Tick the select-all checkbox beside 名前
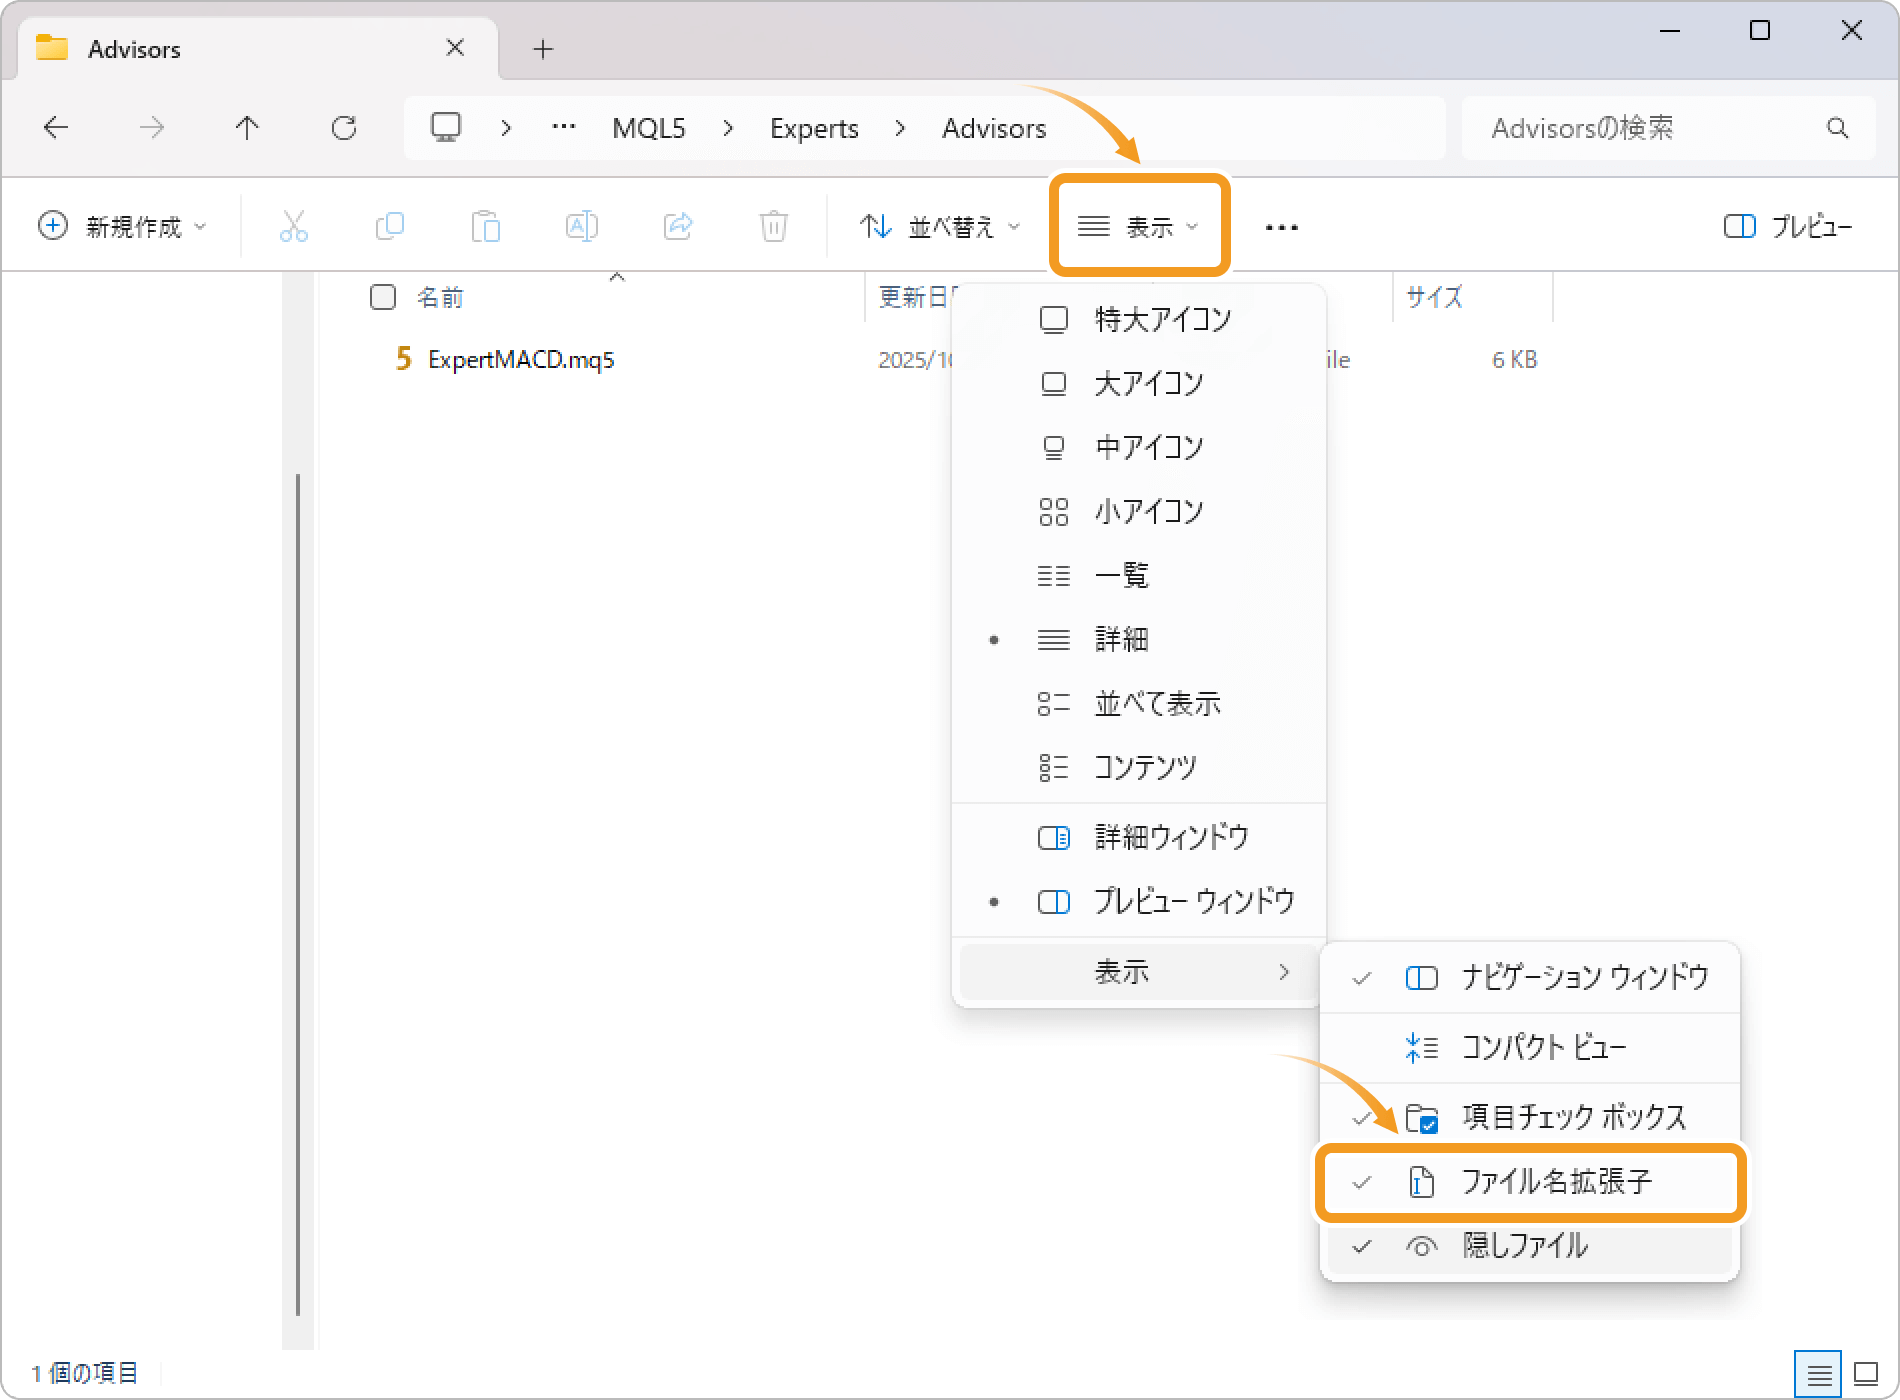Screen dimensions: 1900x1400 [x=383, y=297]
